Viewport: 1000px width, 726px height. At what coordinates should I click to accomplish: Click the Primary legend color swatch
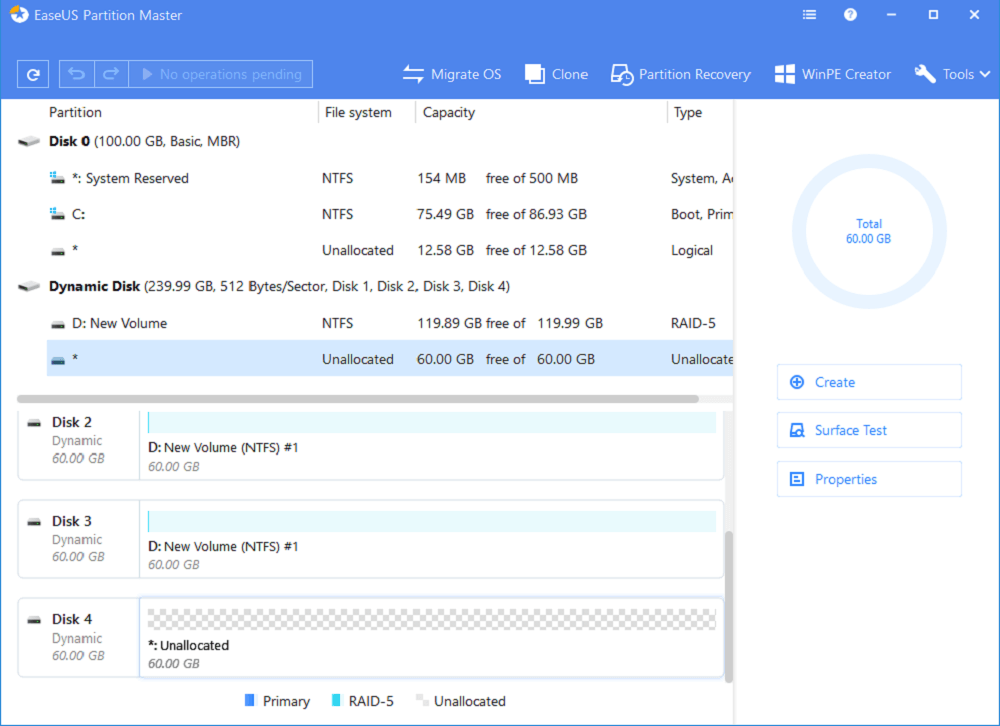coord(249,700)
